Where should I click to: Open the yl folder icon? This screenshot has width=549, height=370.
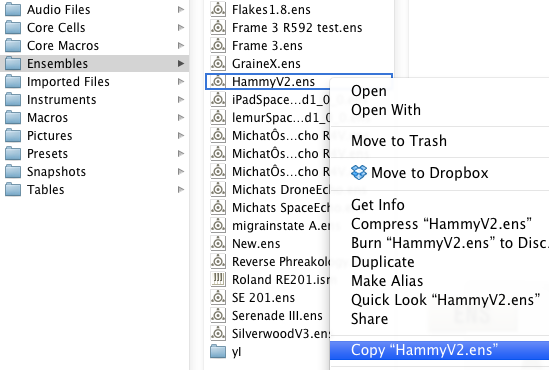click(x=218, y=351)
